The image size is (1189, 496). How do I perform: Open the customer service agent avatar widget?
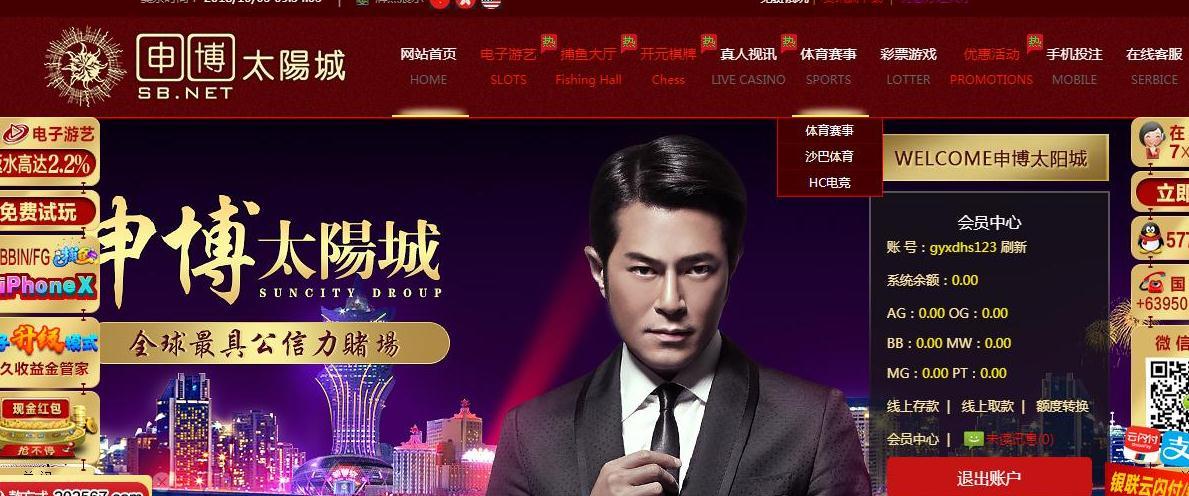1152,141
